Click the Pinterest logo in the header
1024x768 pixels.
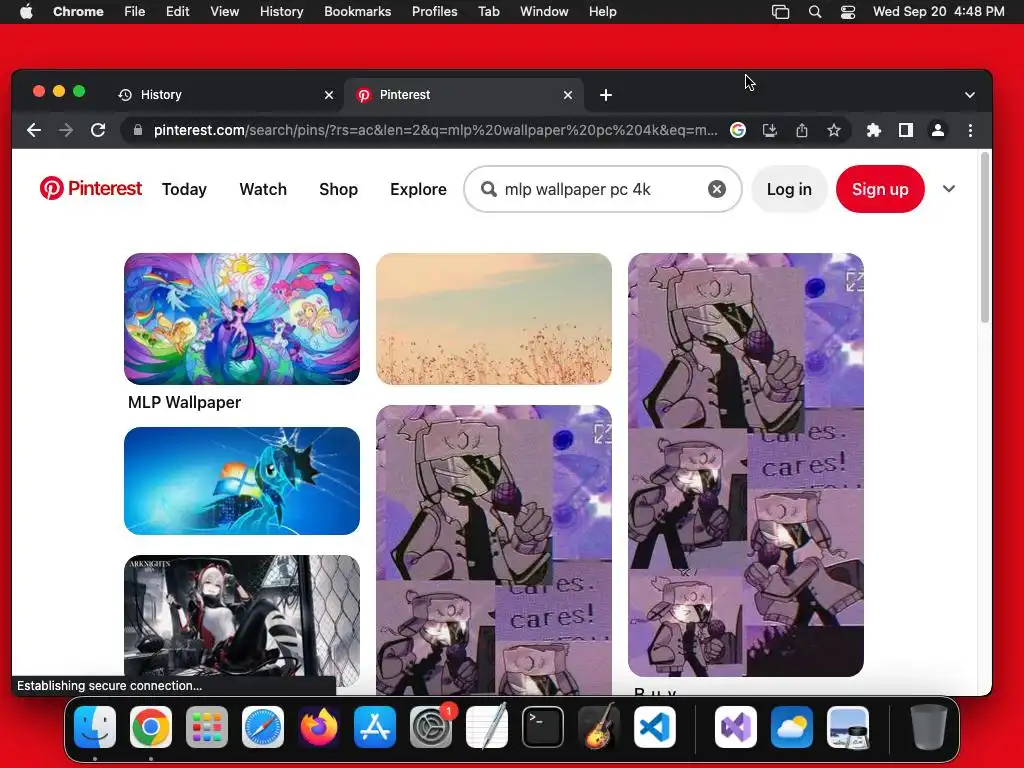pos(91,189)
